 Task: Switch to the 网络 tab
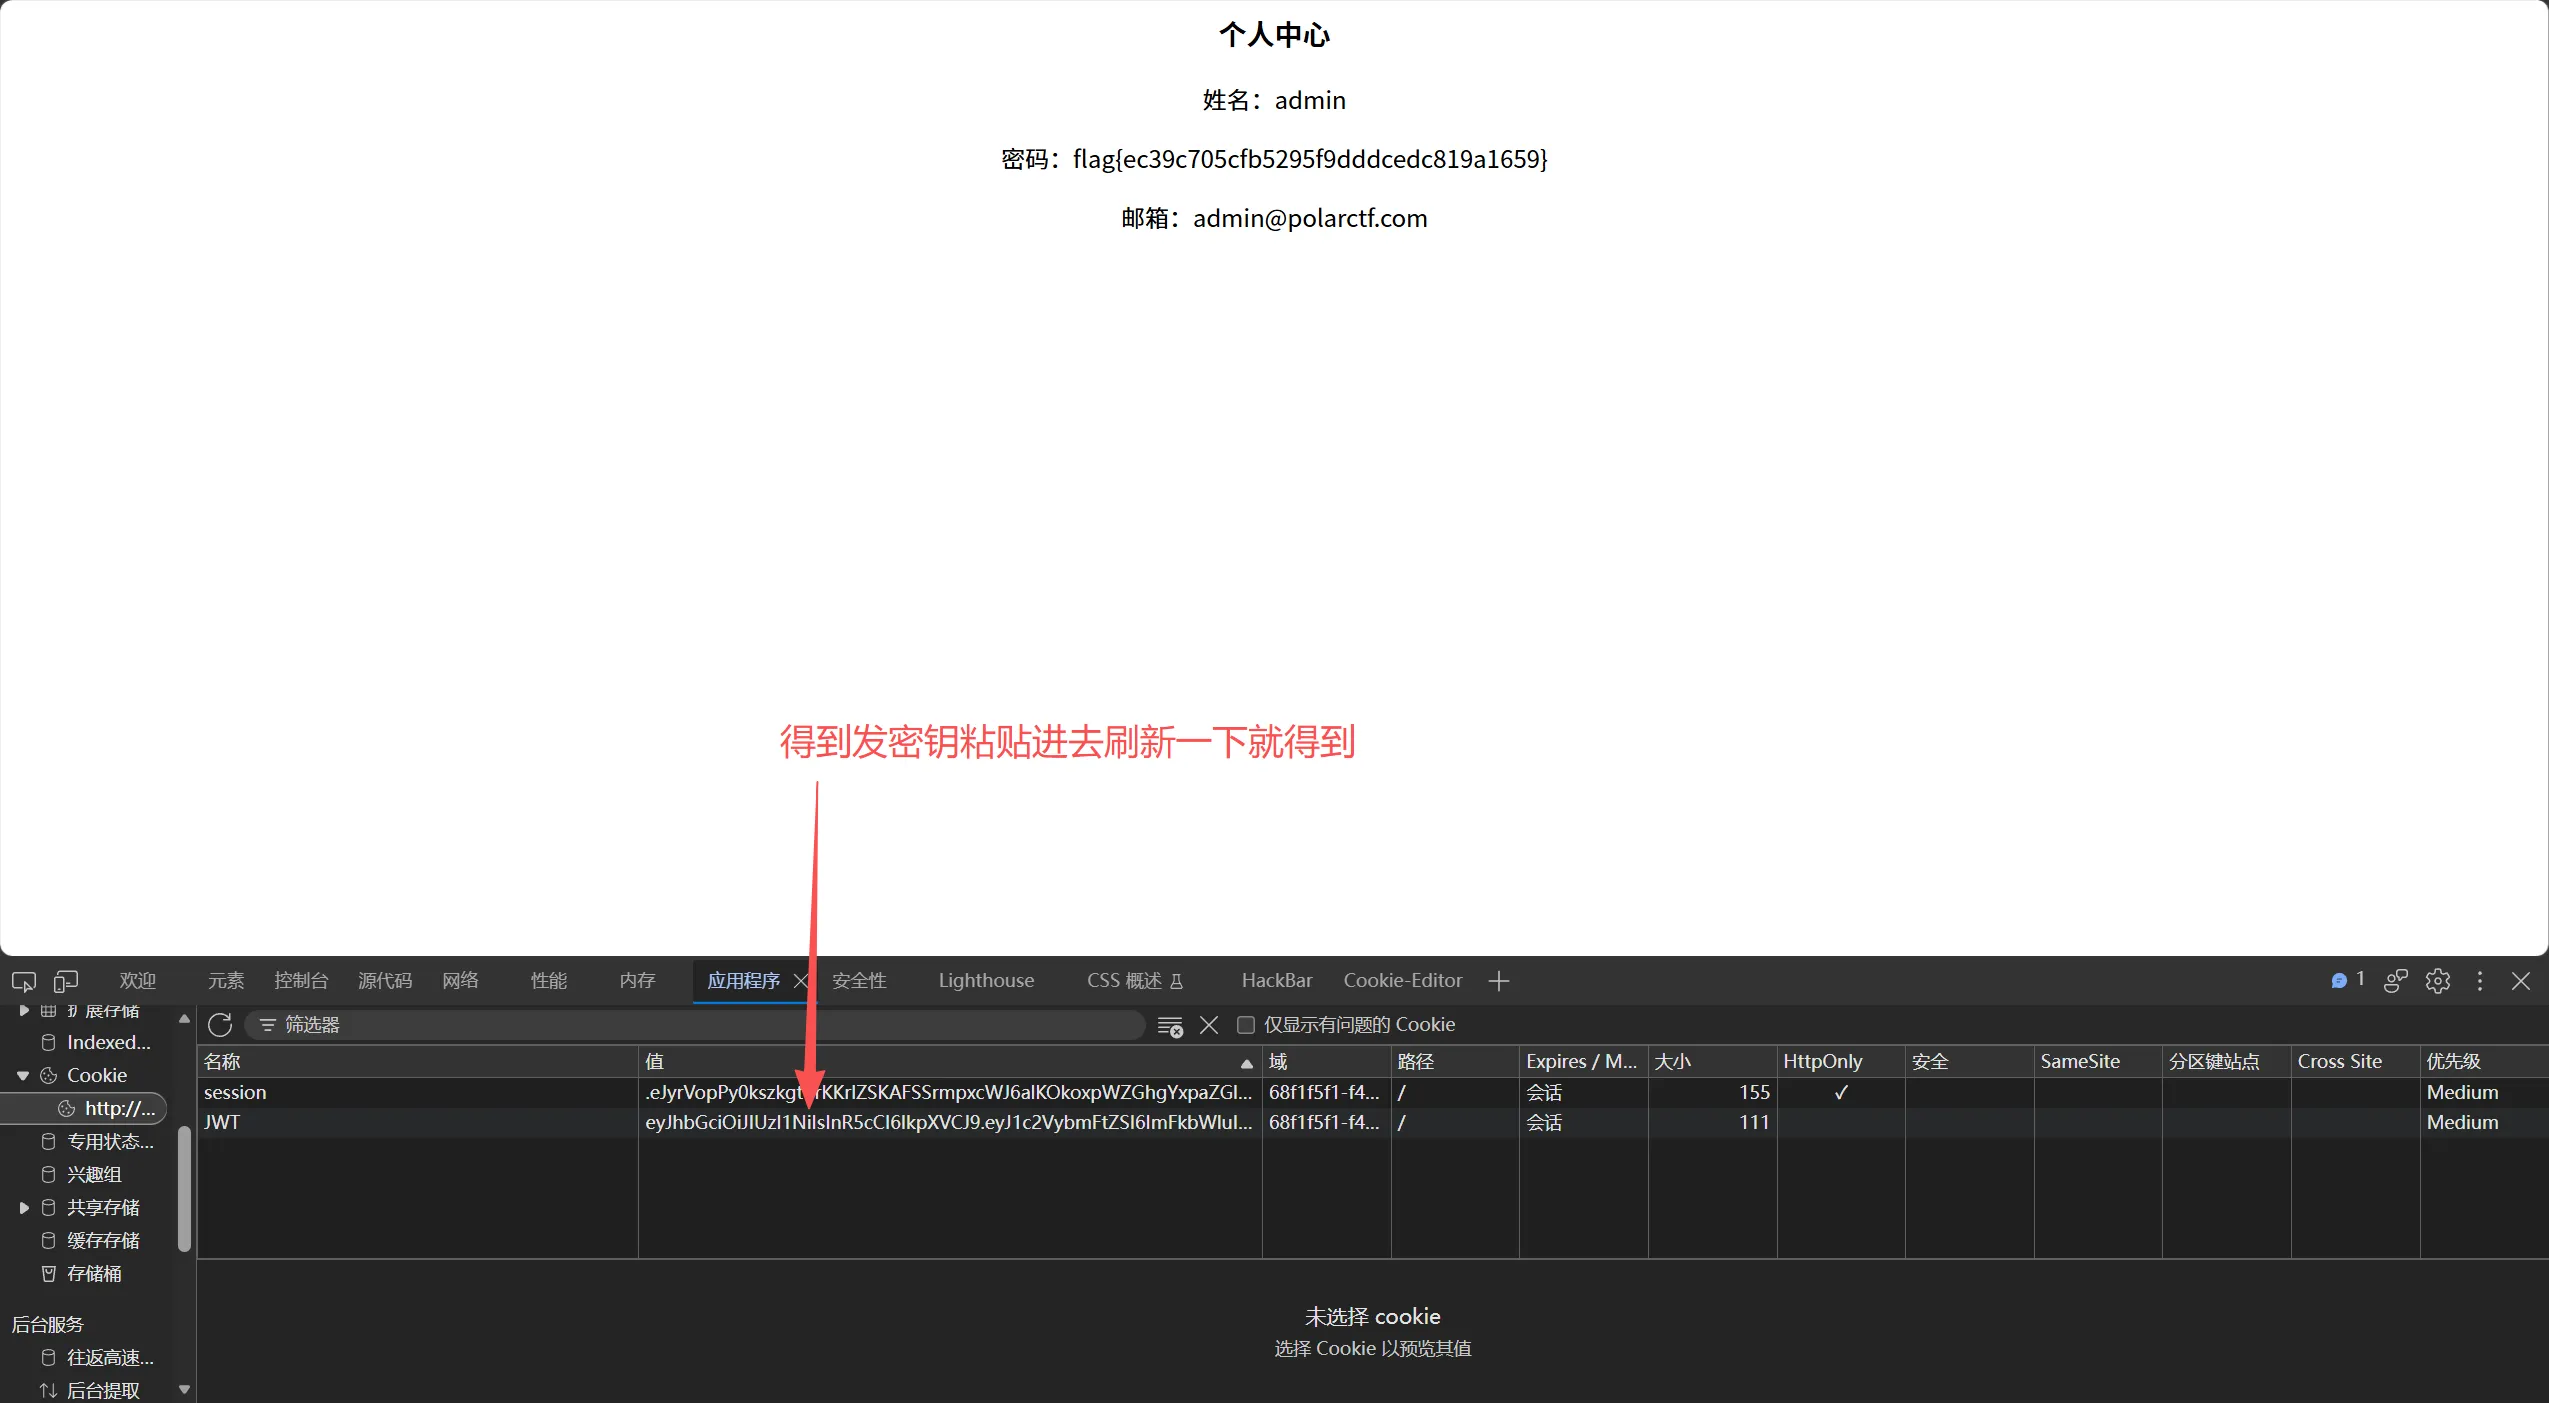461,981
